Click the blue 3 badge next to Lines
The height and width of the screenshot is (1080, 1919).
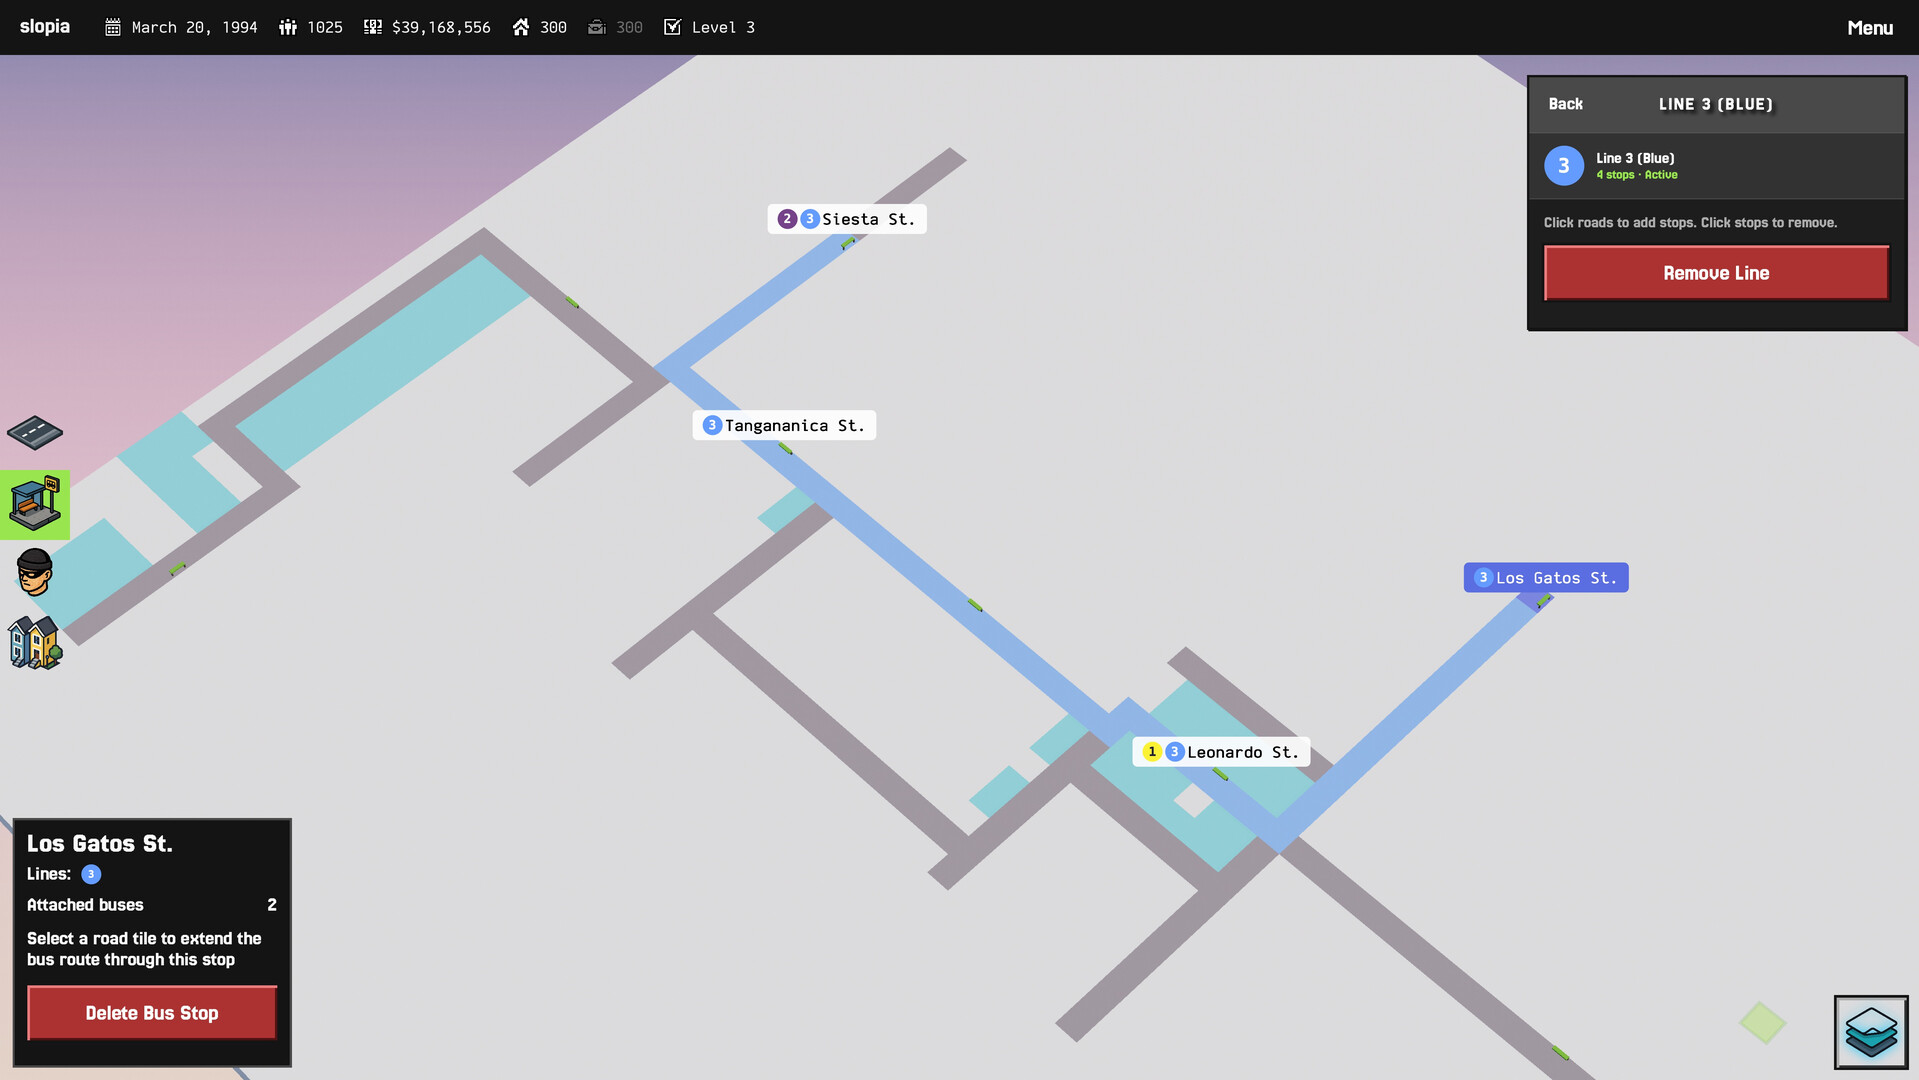coord(92,874)
